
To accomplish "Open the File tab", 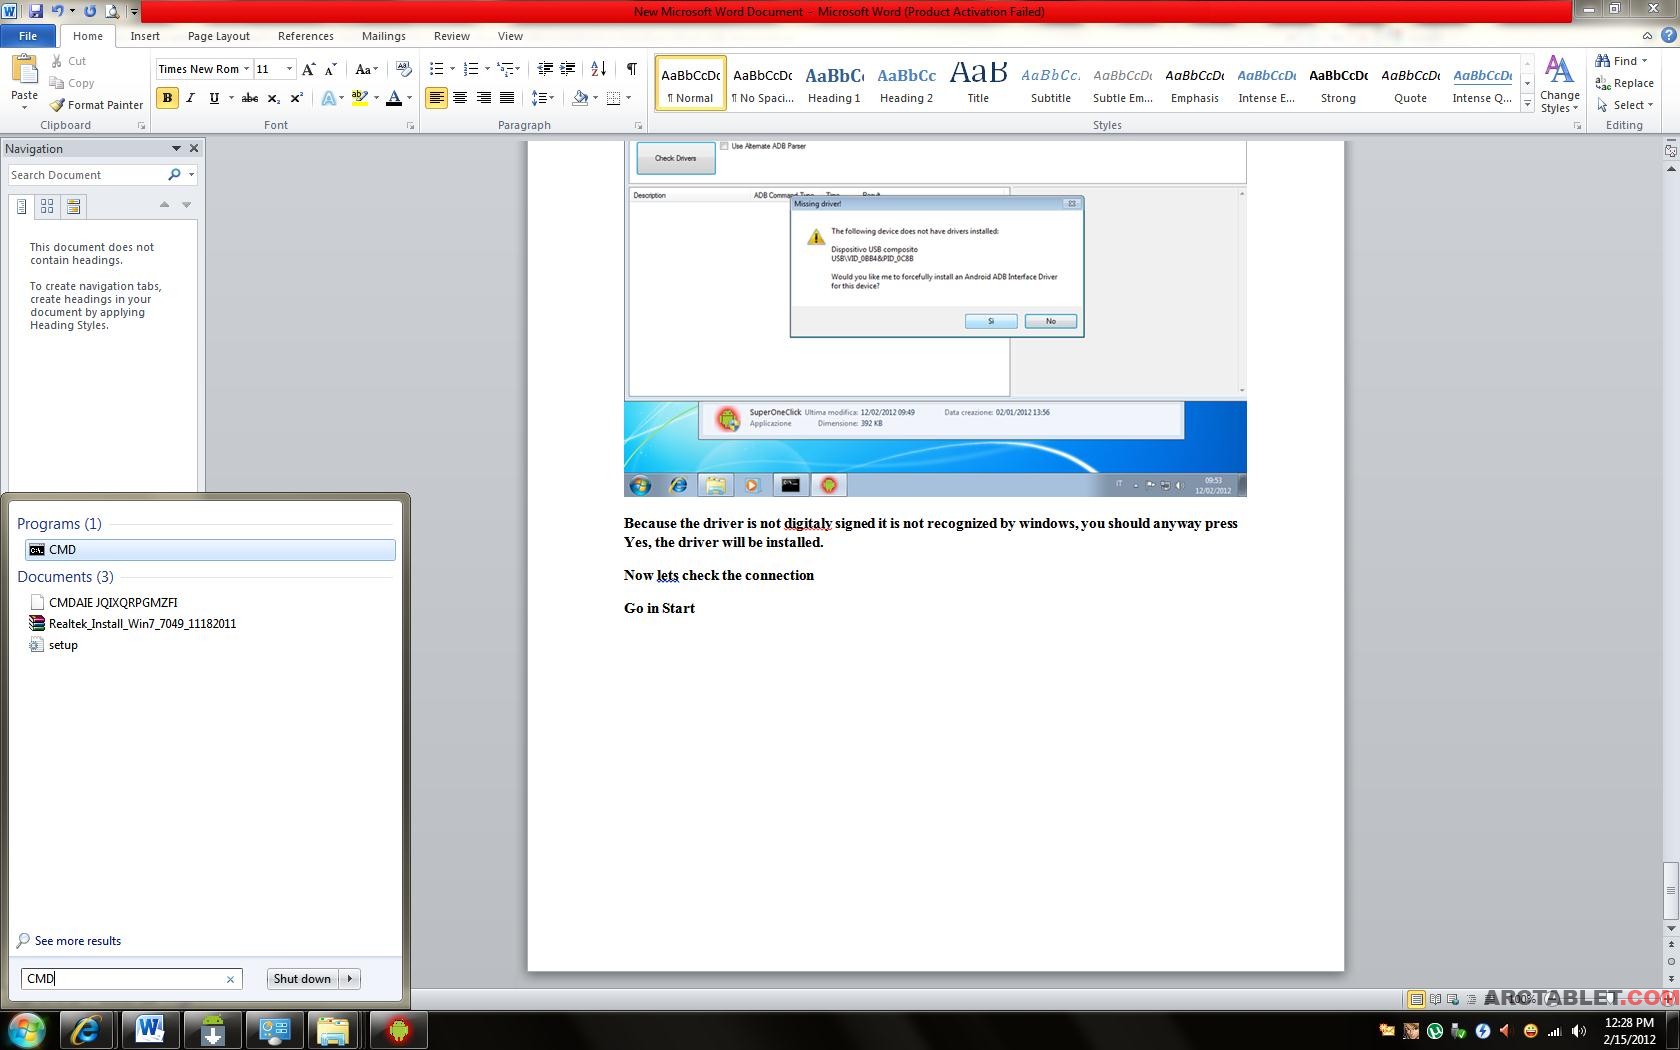I will pyautogui.click(x=28, y=36).
